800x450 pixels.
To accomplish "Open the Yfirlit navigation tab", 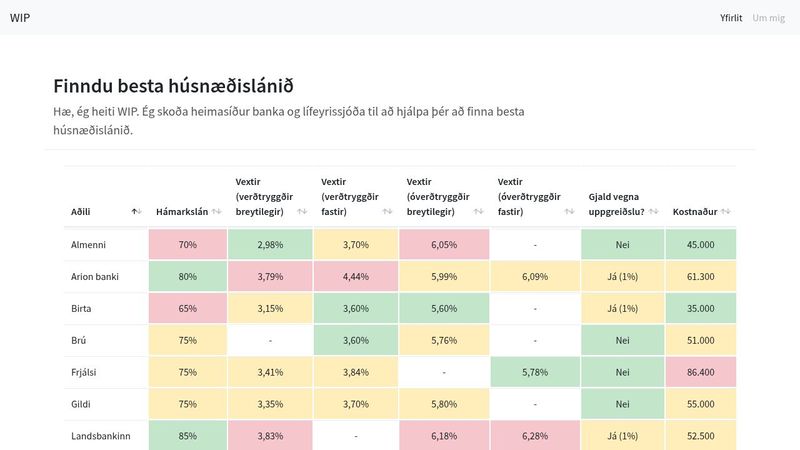I will [x=731, y=18].
